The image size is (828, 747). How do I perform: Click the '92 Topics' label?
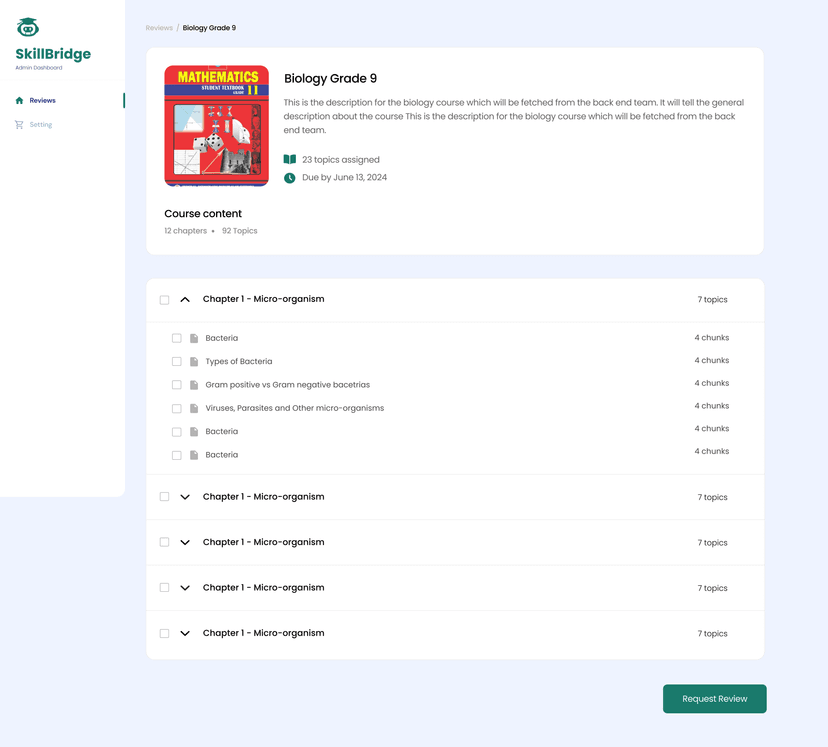(239, 231)
